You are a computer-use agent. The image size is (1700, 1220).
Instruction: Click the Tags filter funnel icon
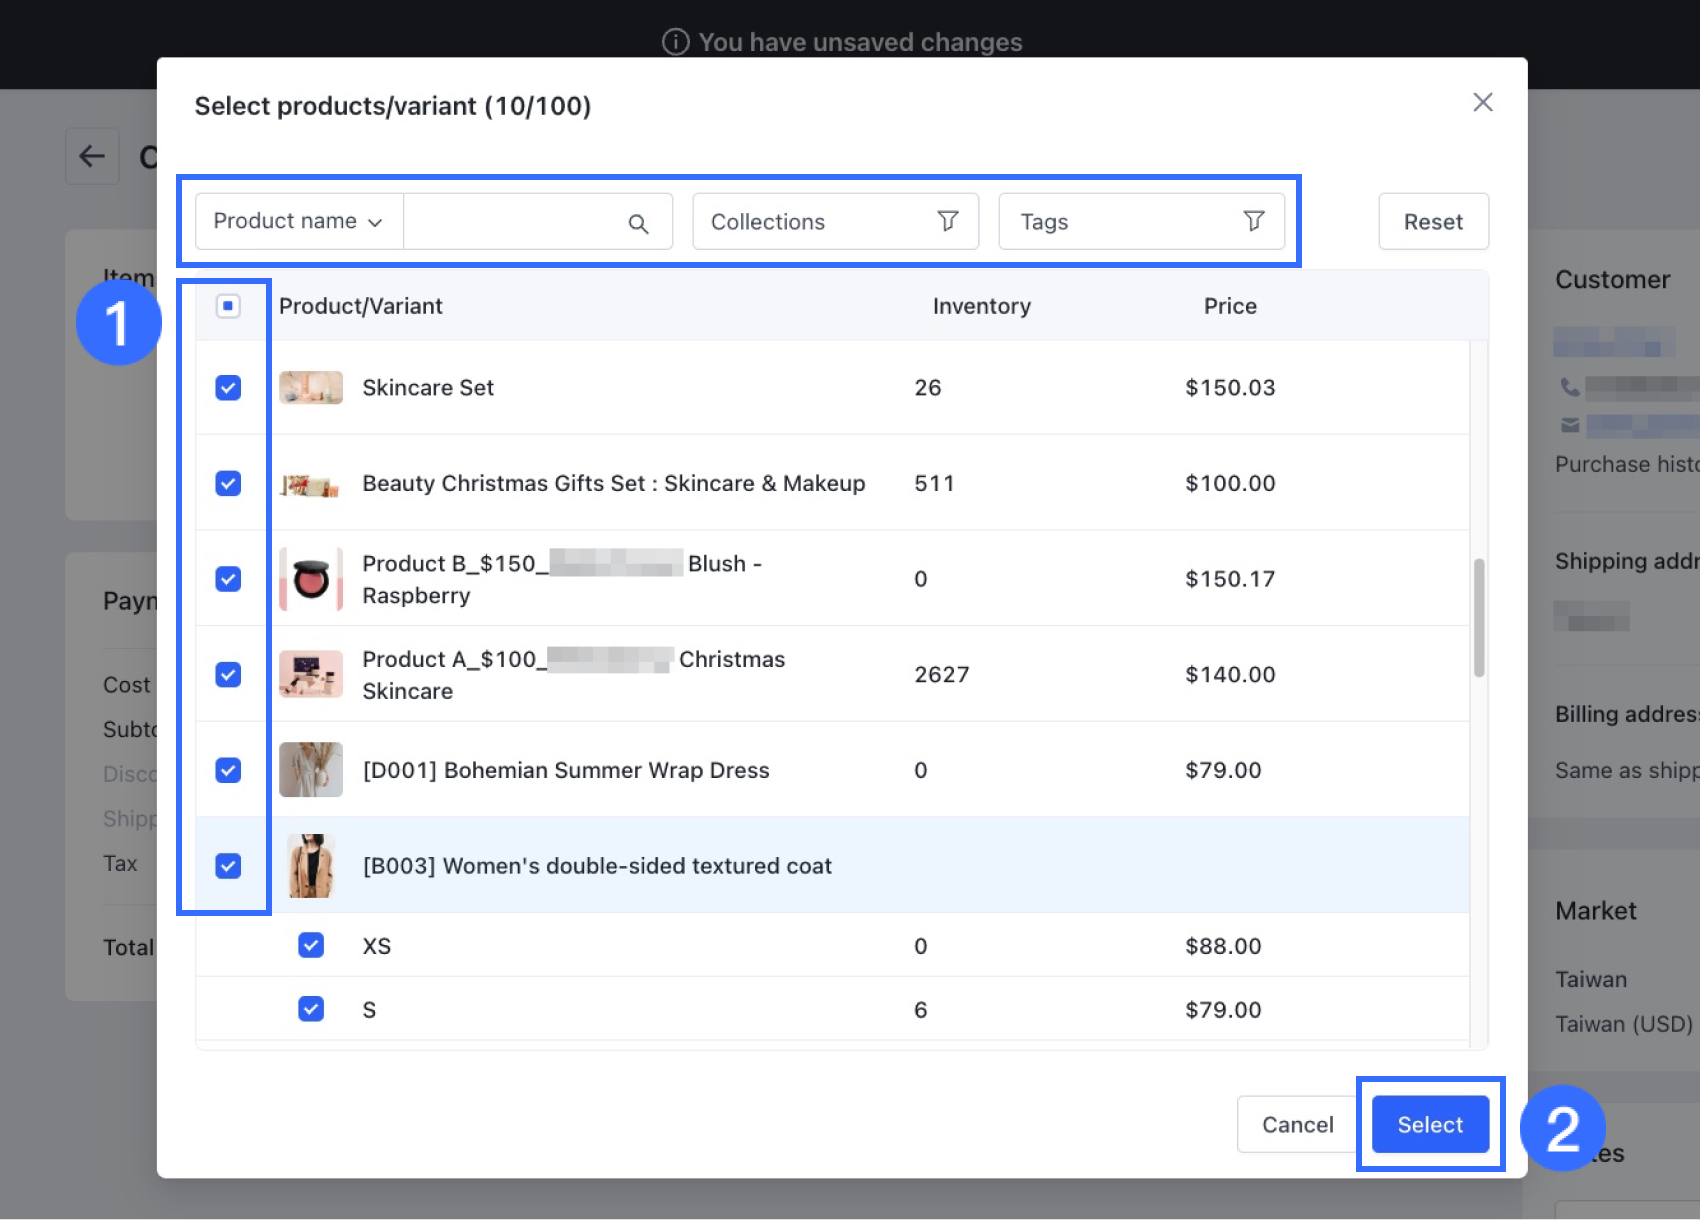pos(1253,221)
